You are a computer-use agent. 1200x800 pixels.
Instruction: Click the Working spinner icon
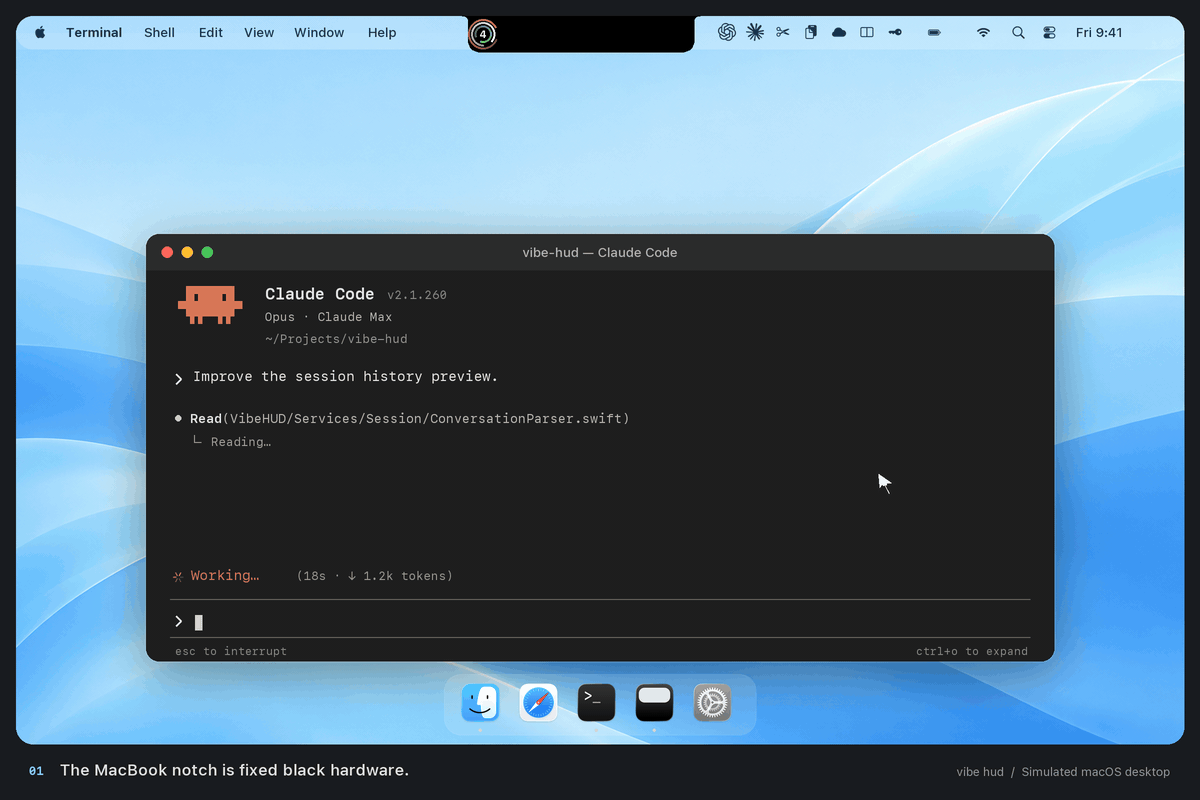tap(178, 576)
